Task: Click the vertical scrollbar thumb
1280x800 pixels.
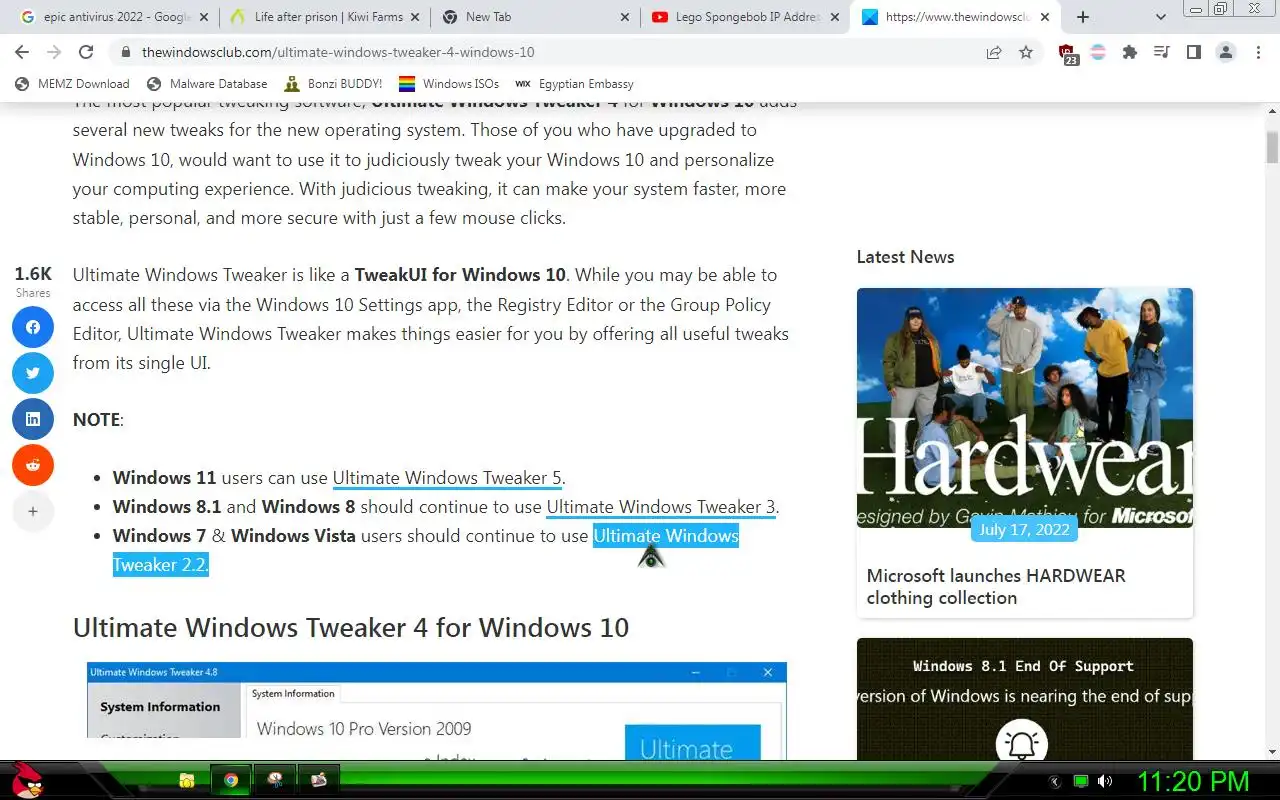Action: coord(1272,146)
